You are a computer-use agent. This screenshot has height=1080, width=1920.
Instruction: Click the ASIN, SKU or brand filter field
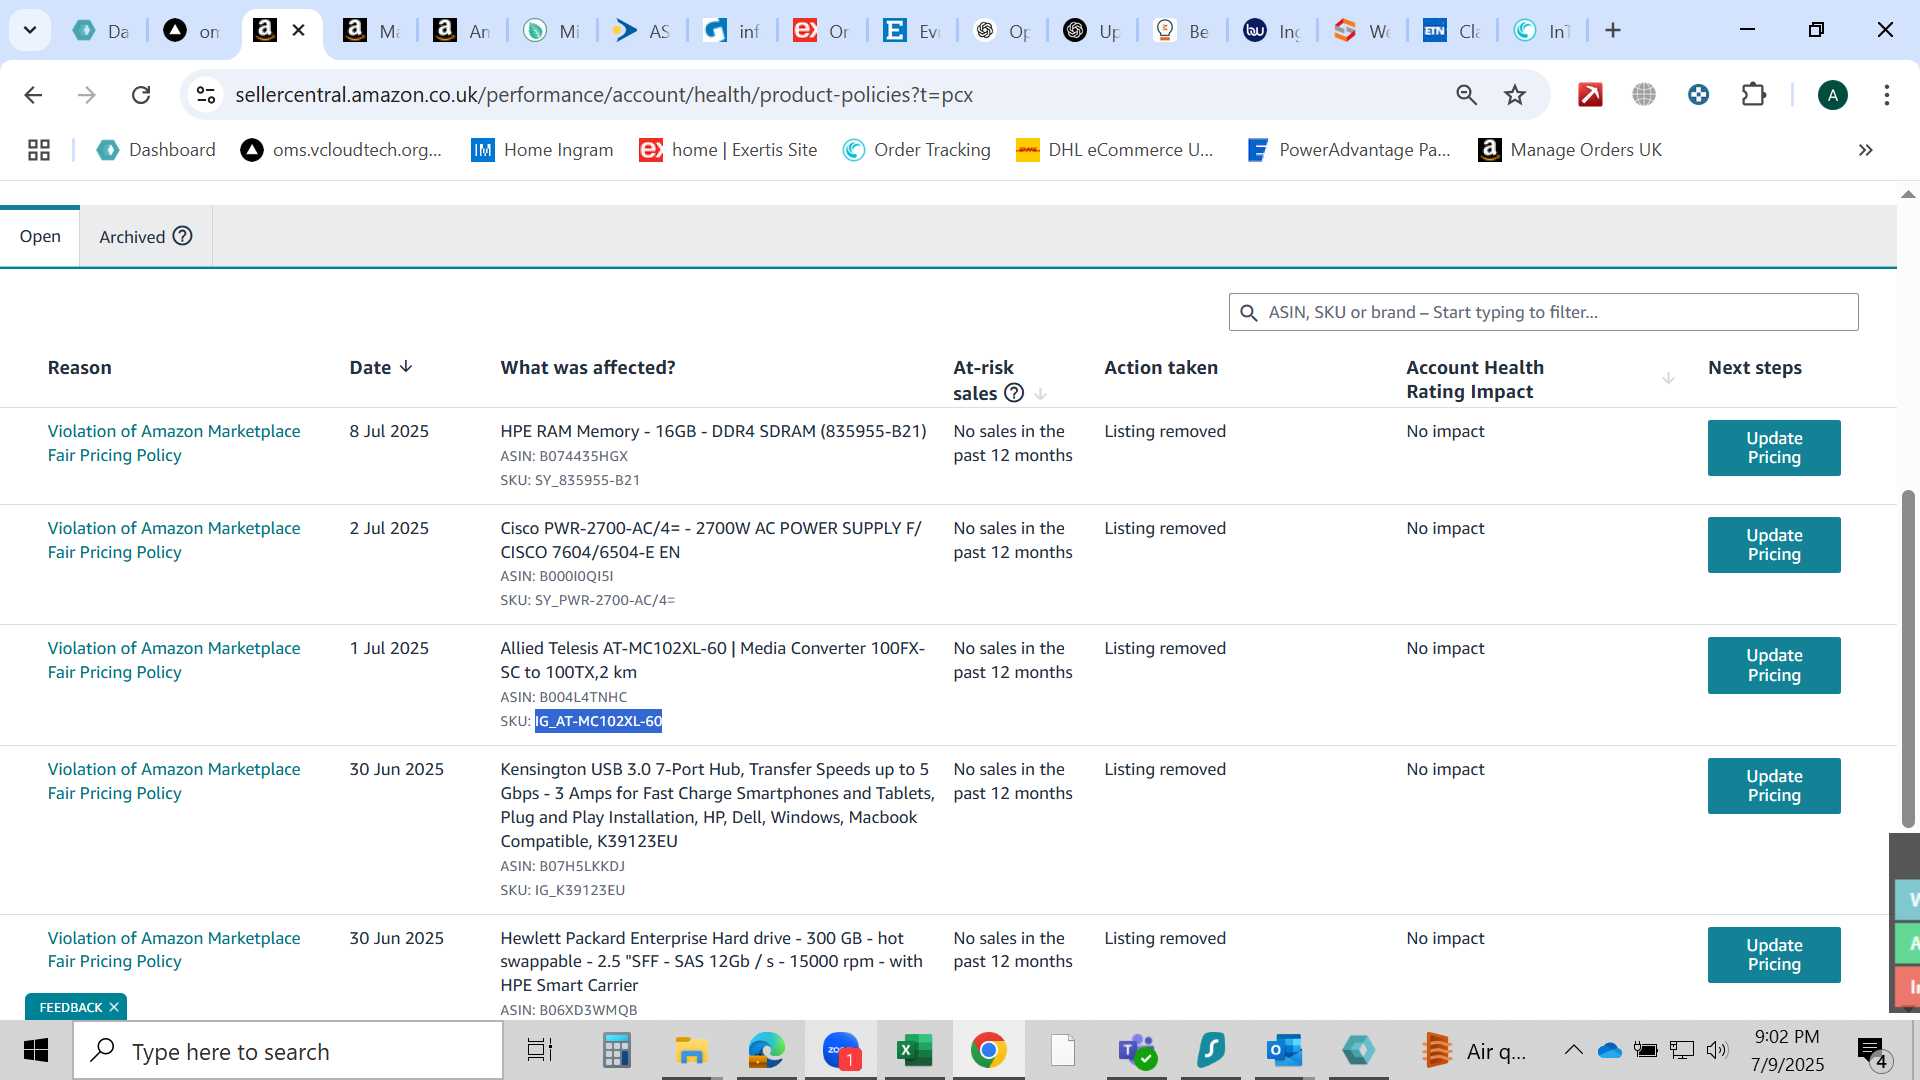[1543, 312]
